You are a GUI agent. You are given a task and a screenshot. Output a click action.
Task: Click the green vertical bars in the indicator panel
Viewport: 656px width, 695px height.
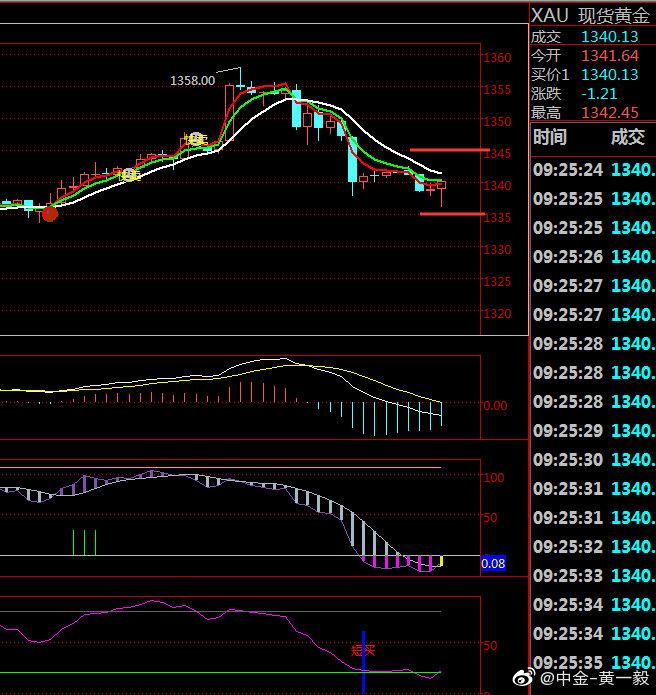(x=84, y=542)
